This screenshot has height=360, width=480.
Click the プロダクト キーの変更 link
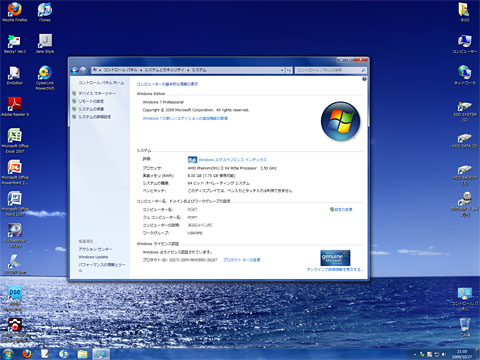click(x=241, y=260)
